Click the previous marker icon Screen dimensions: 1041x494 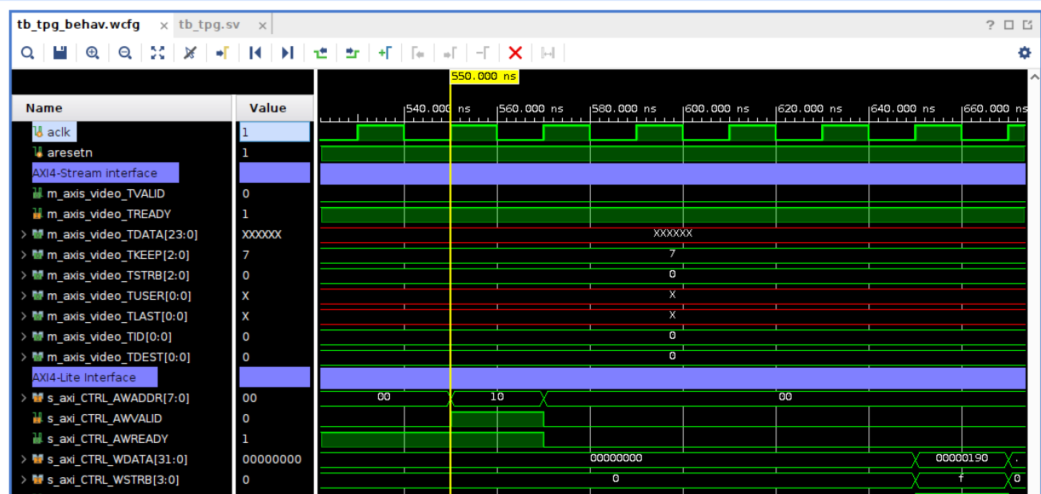tap(418, 53)
